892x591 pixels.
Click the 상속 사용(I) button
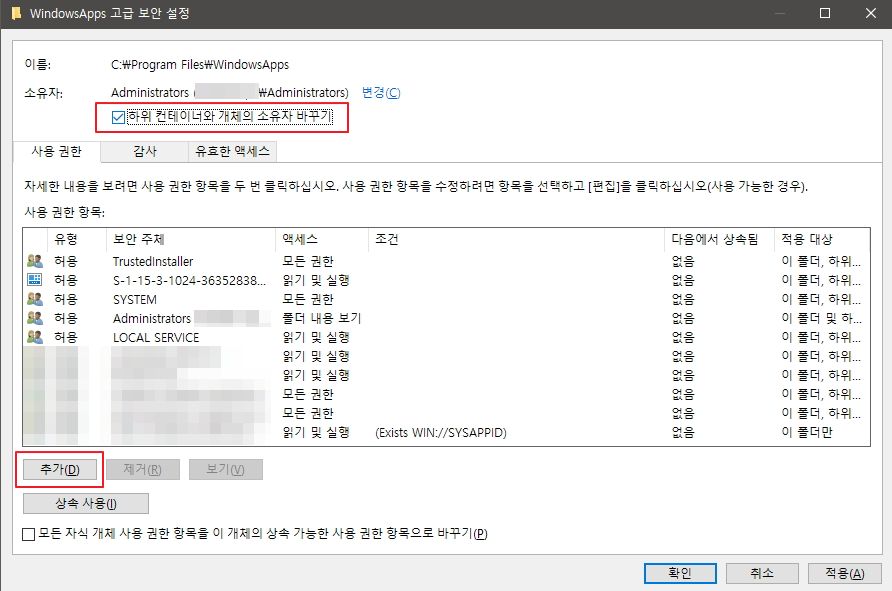tap(86, 503)
